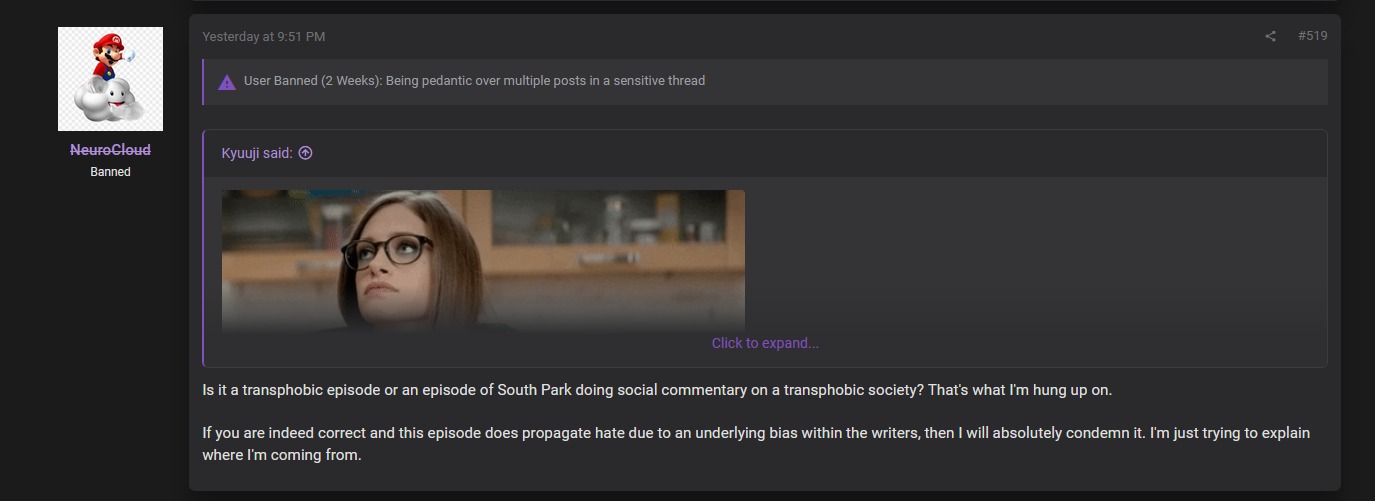Click the "Banned" user title text
This screenshot has width=1375, height=501.
(110, 172)
